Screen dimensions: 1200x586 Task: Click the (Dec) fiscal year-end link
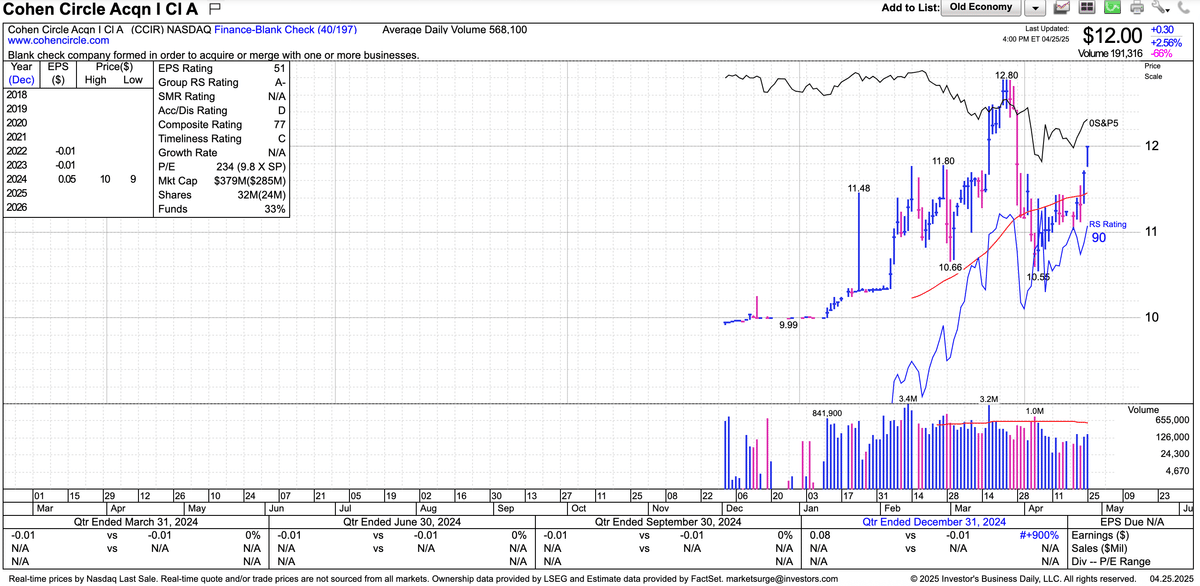click(x=22, y=79)
